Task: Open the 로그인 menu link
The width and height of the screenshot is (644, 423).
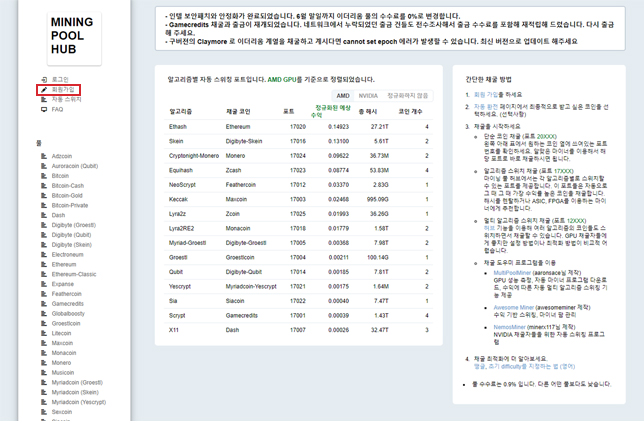Action: [60, 79]
